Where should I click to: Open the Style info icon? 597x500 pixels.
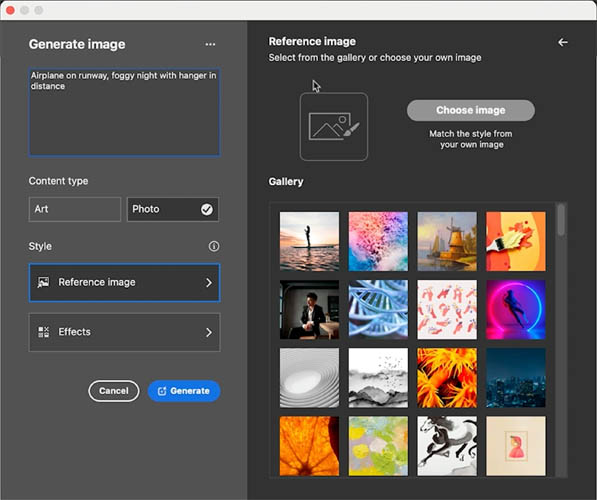click(214, 246)
